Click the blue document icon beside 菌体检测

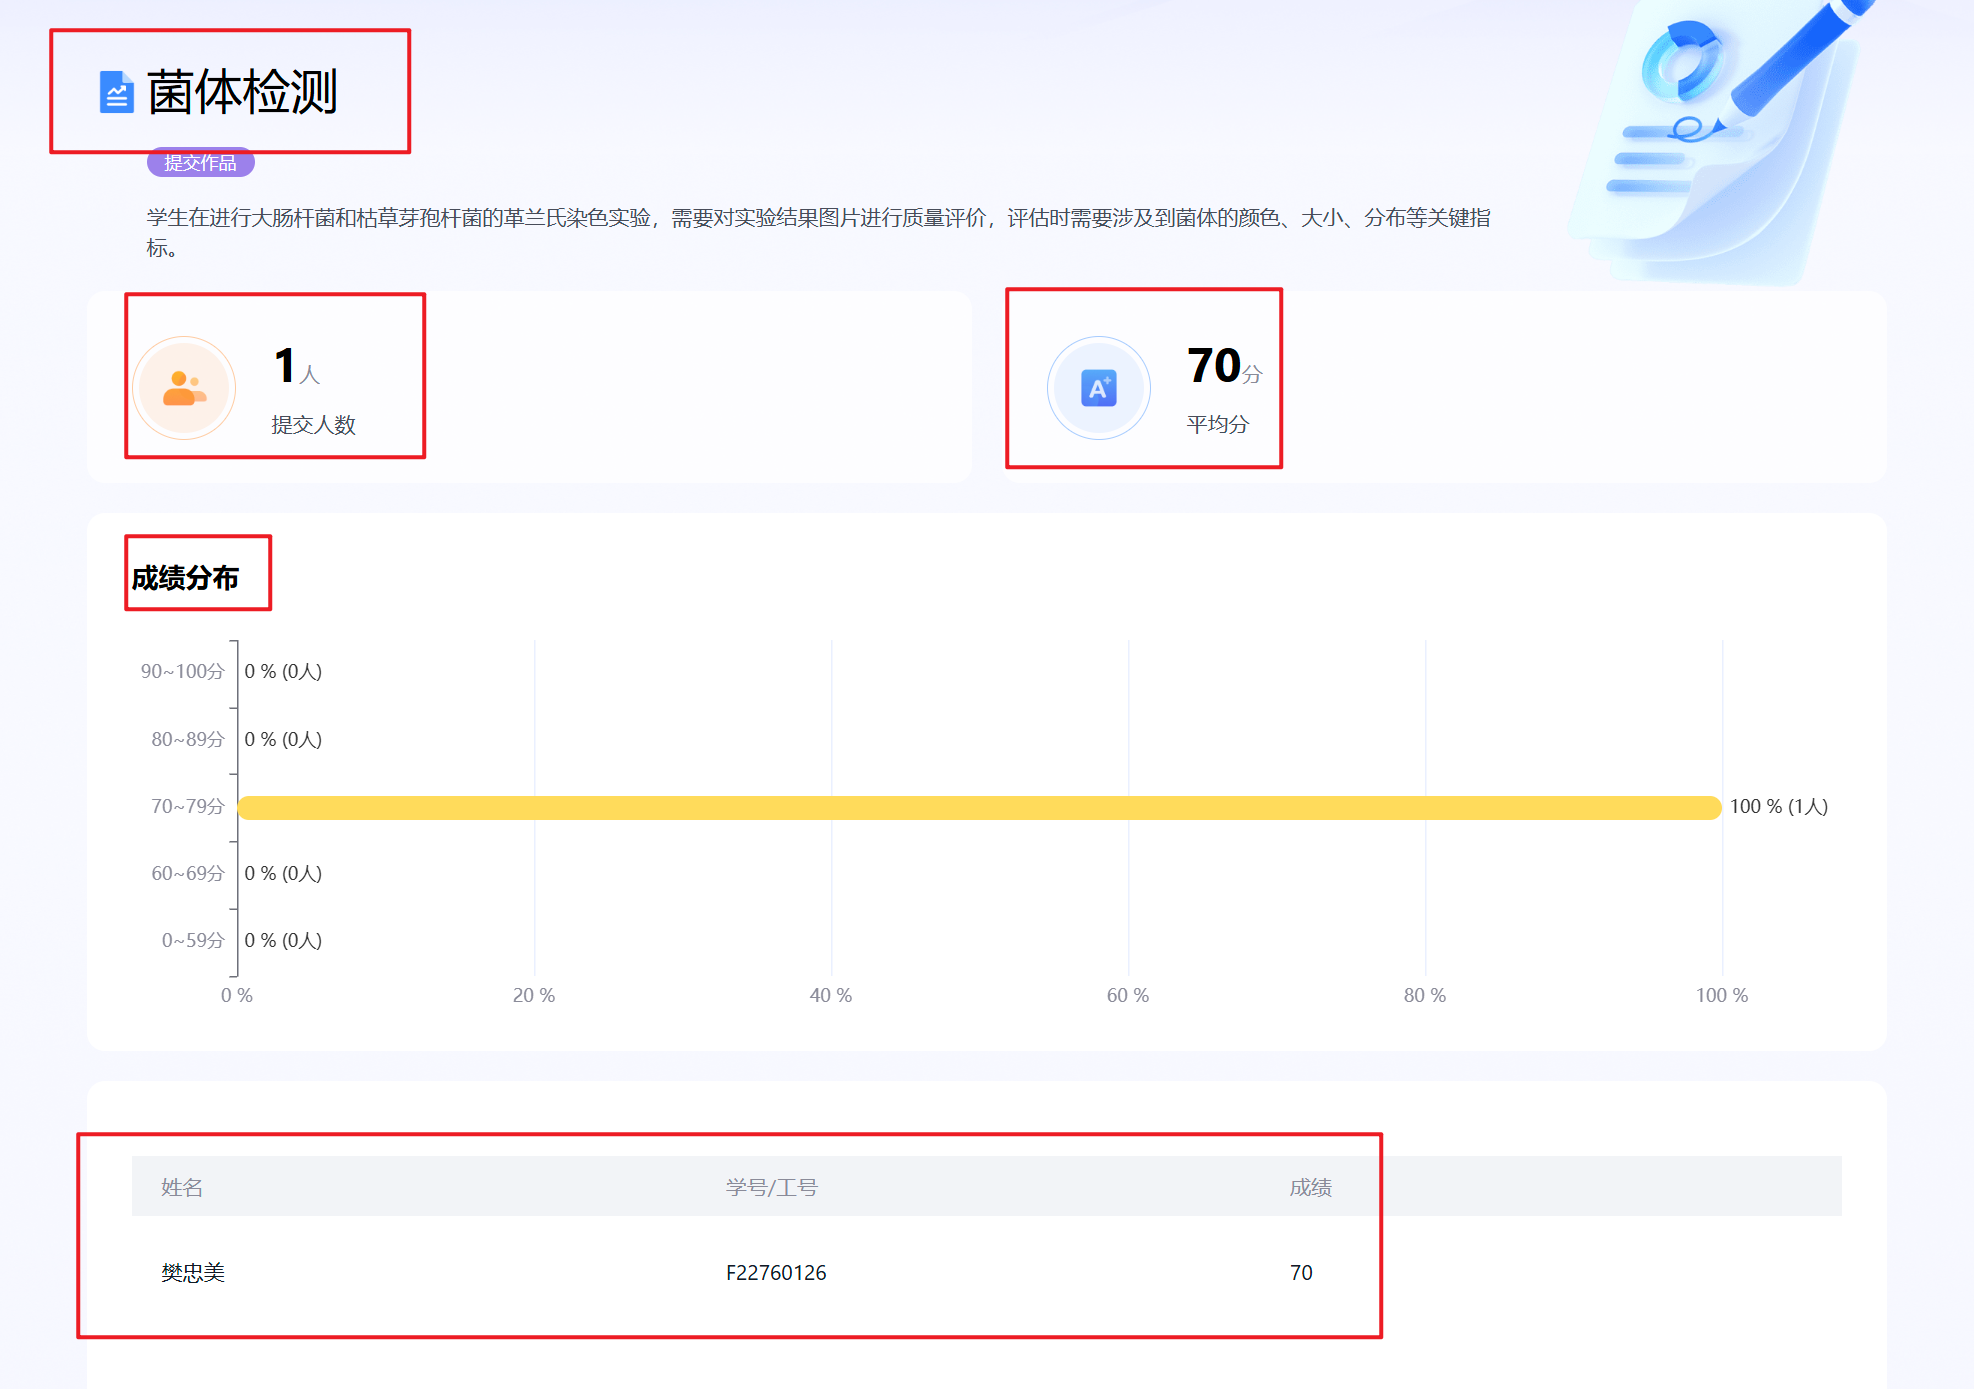[116, 92]
